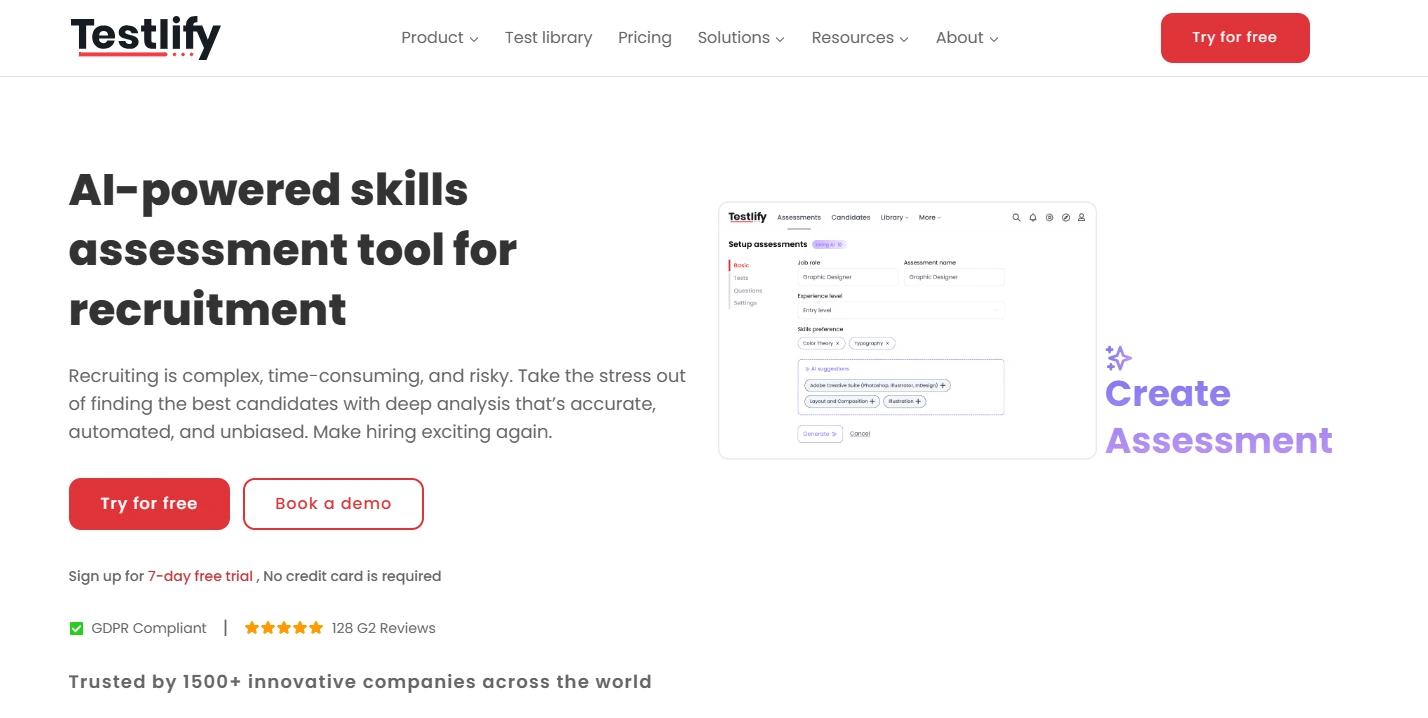Click the Generate button in the preview
Image resolution: width=1428 pixels, height=718 pixels.
click(x=820, y=434)
